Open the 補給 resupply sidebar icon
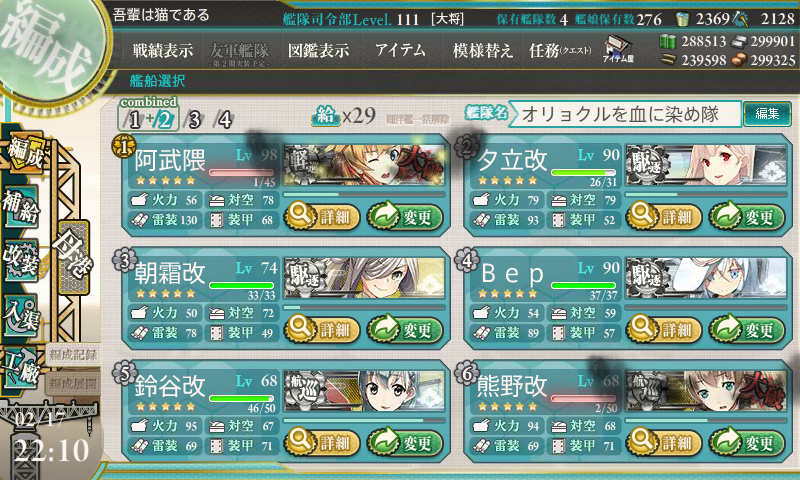Viewport: 800px width, 480px height. (21, 208)
